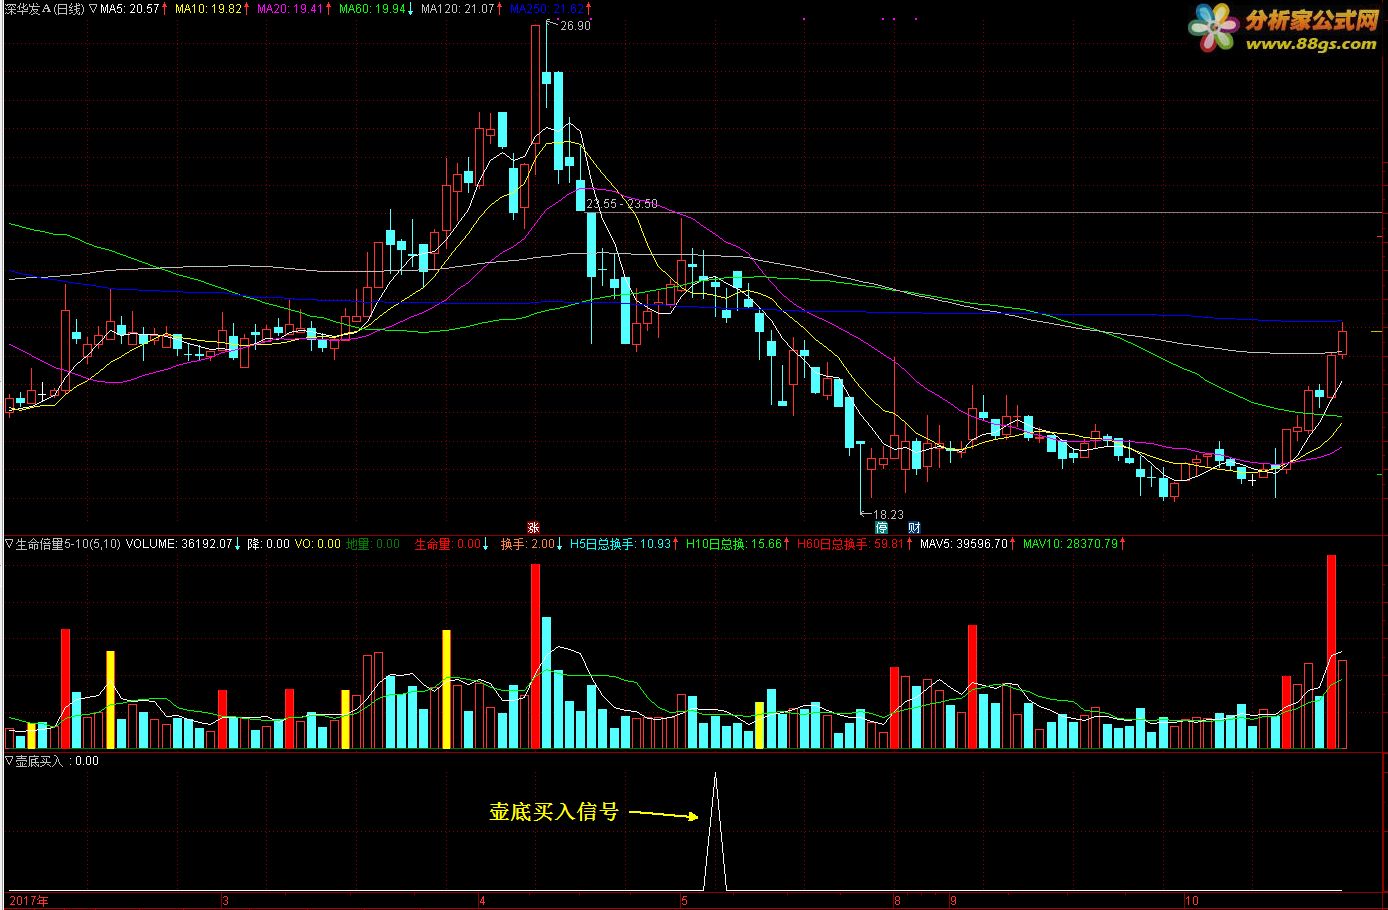Viewport: 1388px width, 910px height.
Task: Select the yellow MA10: 19.82 readout
Action: point(209,9)
